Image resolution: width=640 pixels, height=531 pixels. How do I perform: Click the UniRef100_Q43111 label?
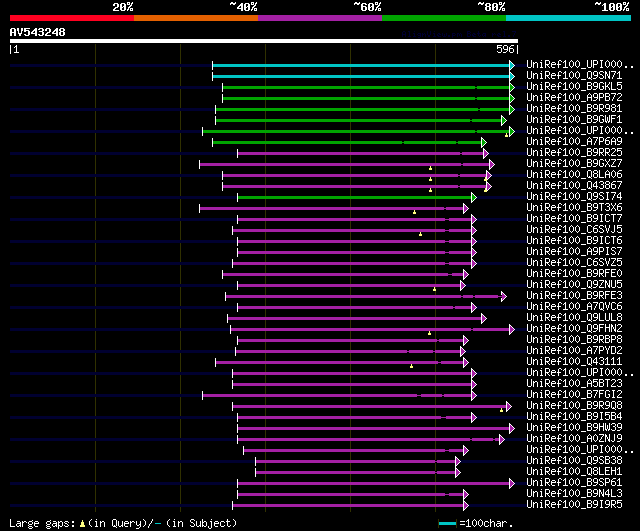tap(574, 362)
